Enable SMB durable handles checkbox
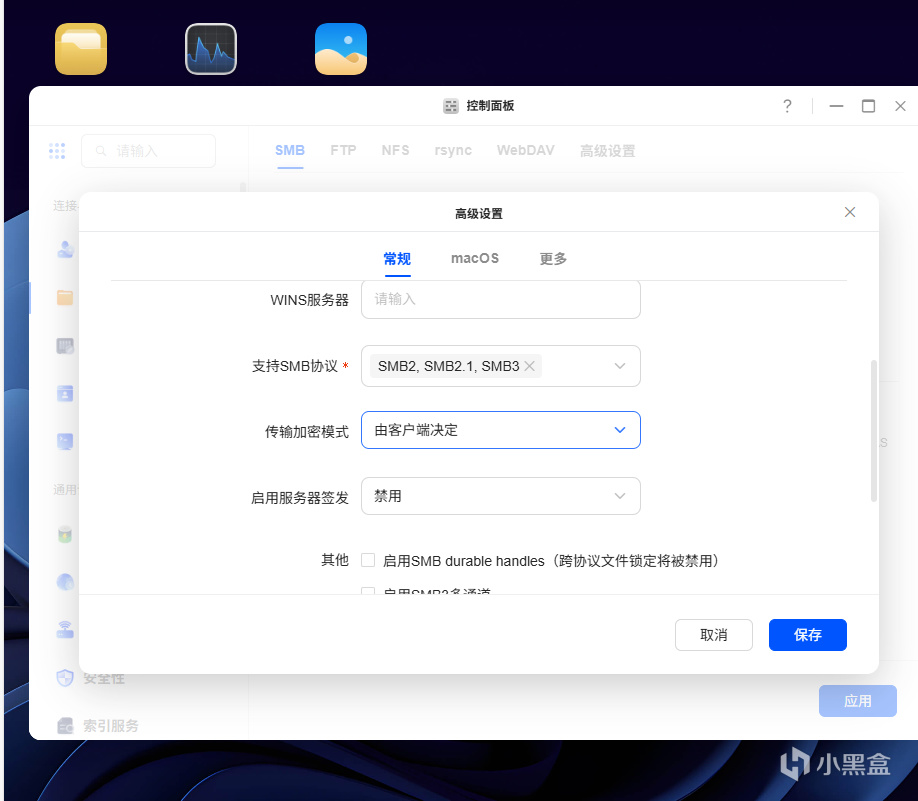 click(x=368, y=560)
